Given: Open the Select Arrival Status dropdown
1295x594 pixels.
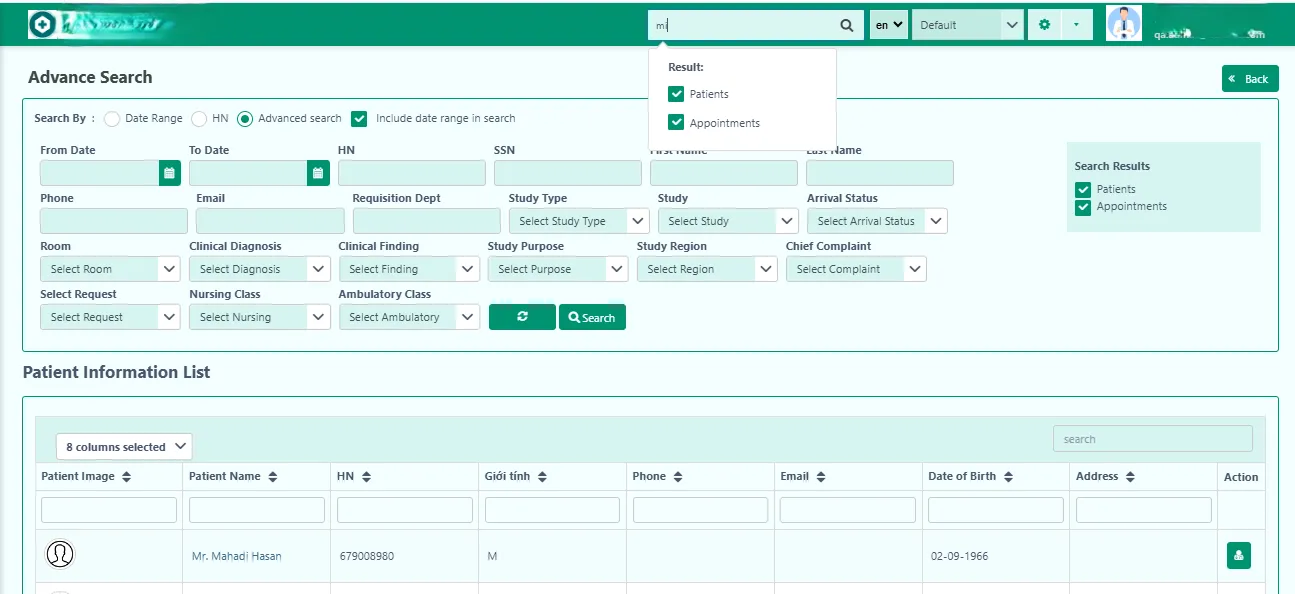Looking at the screenshot, I should pos(877,221).
